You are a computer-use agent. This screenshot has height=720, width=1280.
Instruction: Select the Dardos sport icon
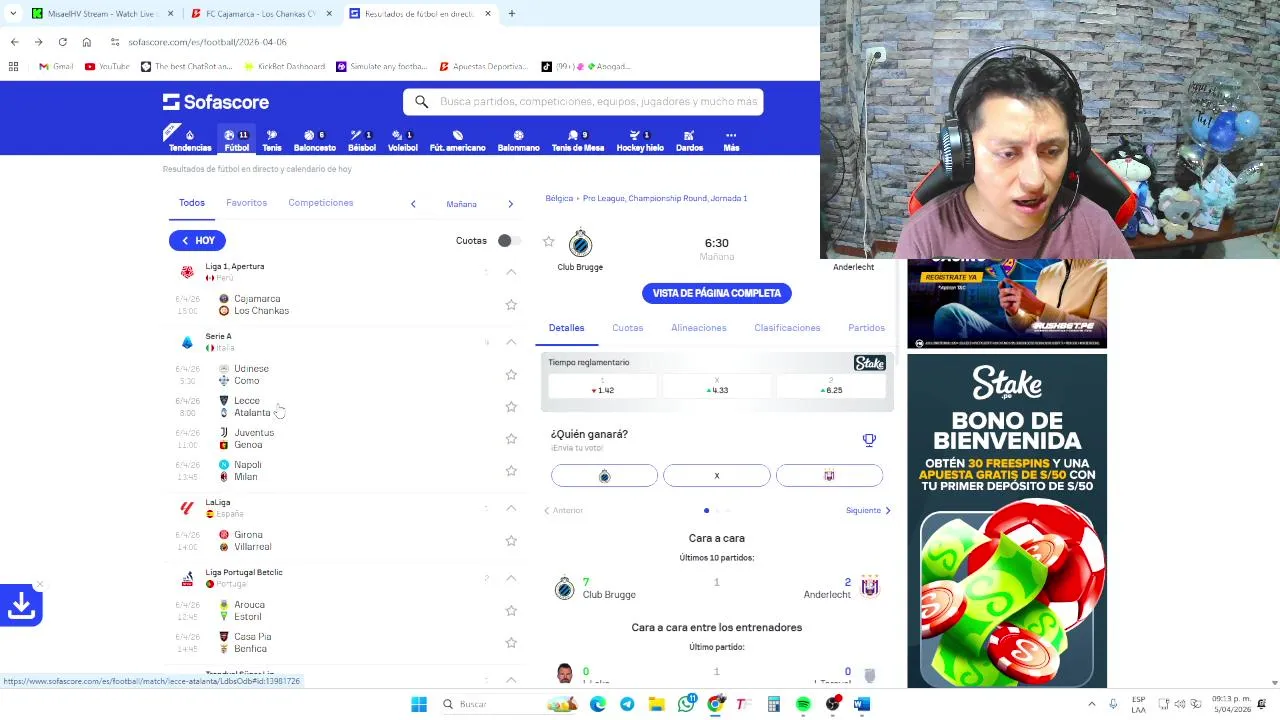[689, 140]
